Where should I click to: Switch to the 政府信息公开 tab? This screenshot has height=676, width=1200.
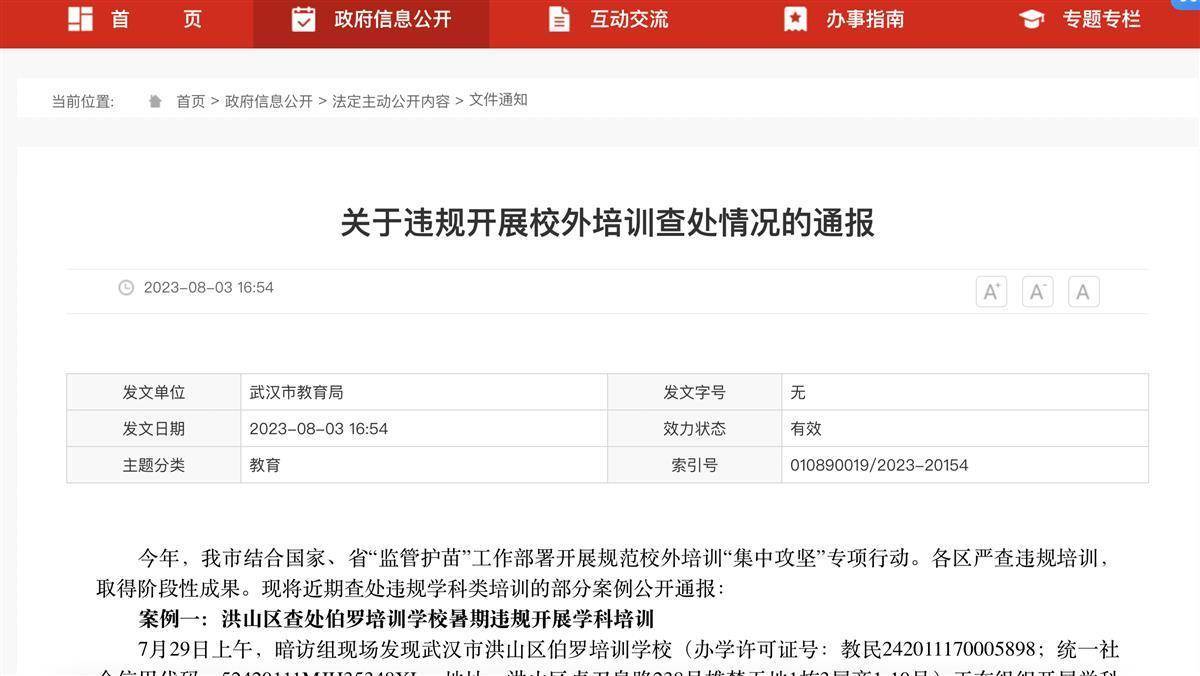point(392,18)
